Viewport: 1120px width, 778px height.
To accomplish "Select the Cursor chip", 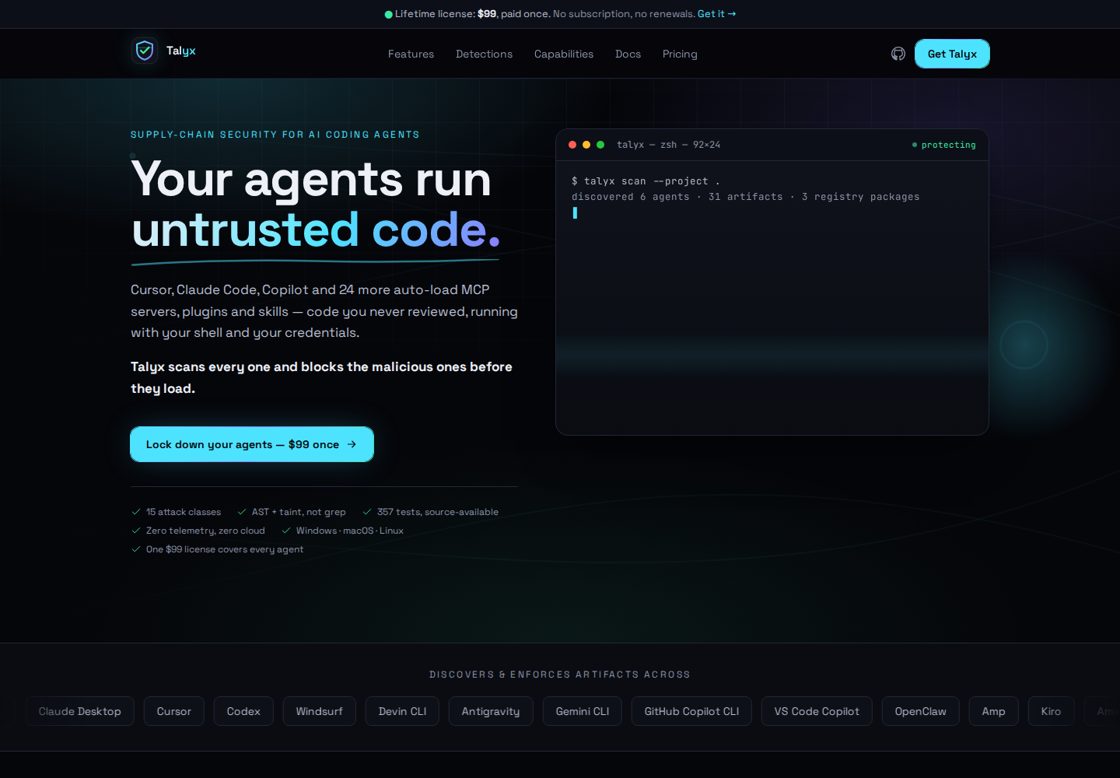I will point(174,711).
